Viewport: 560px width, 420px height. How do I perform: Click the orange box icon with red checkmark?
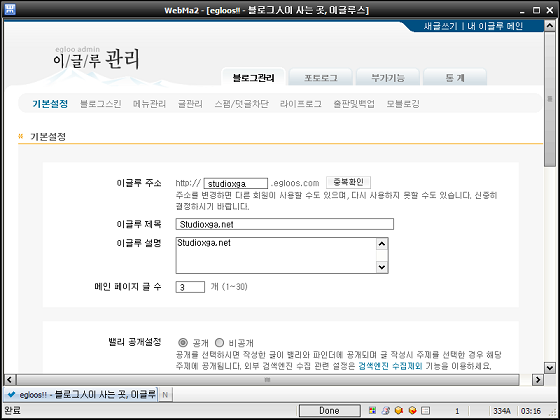(413, 411)
